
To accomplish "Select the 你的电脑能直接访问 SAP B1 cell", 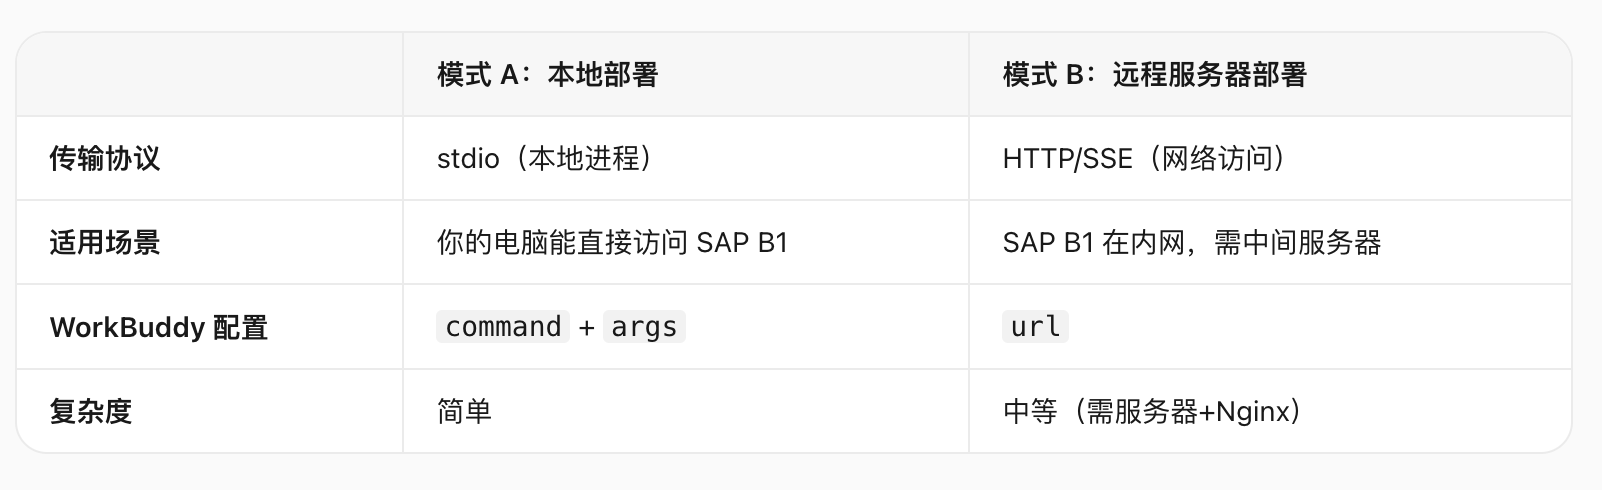I will (613, 243).
